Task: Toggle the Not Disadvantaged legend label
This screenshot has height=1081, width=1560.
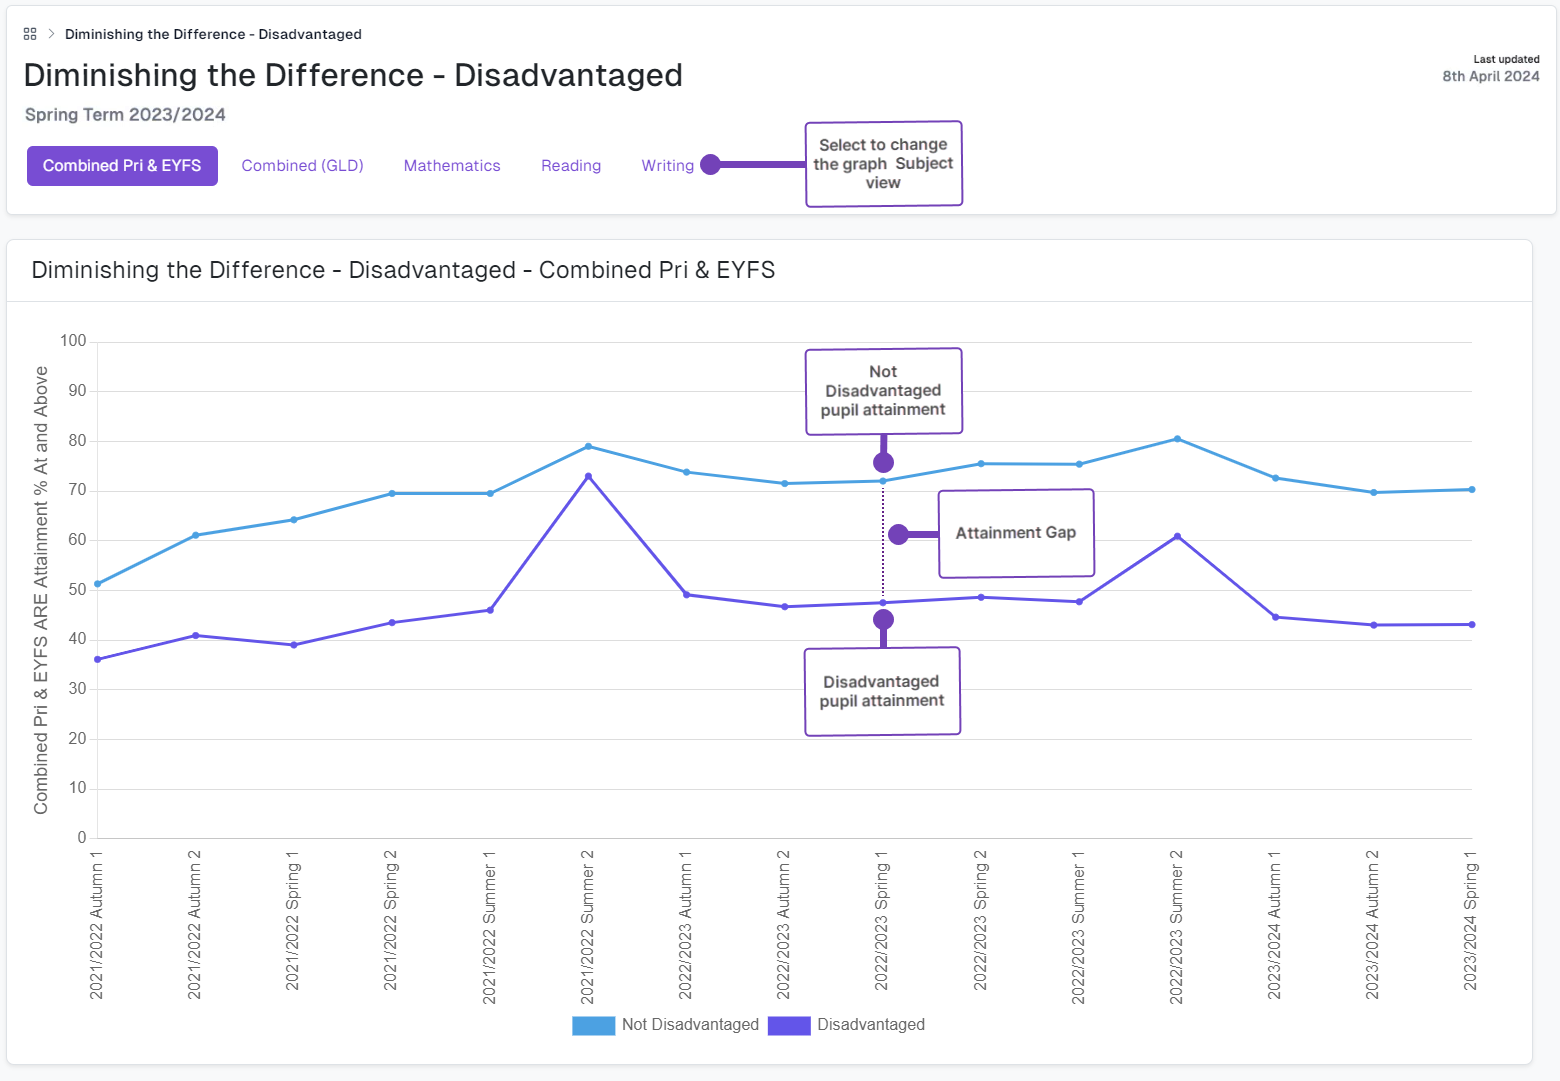Action: [x=690, y=1025]
